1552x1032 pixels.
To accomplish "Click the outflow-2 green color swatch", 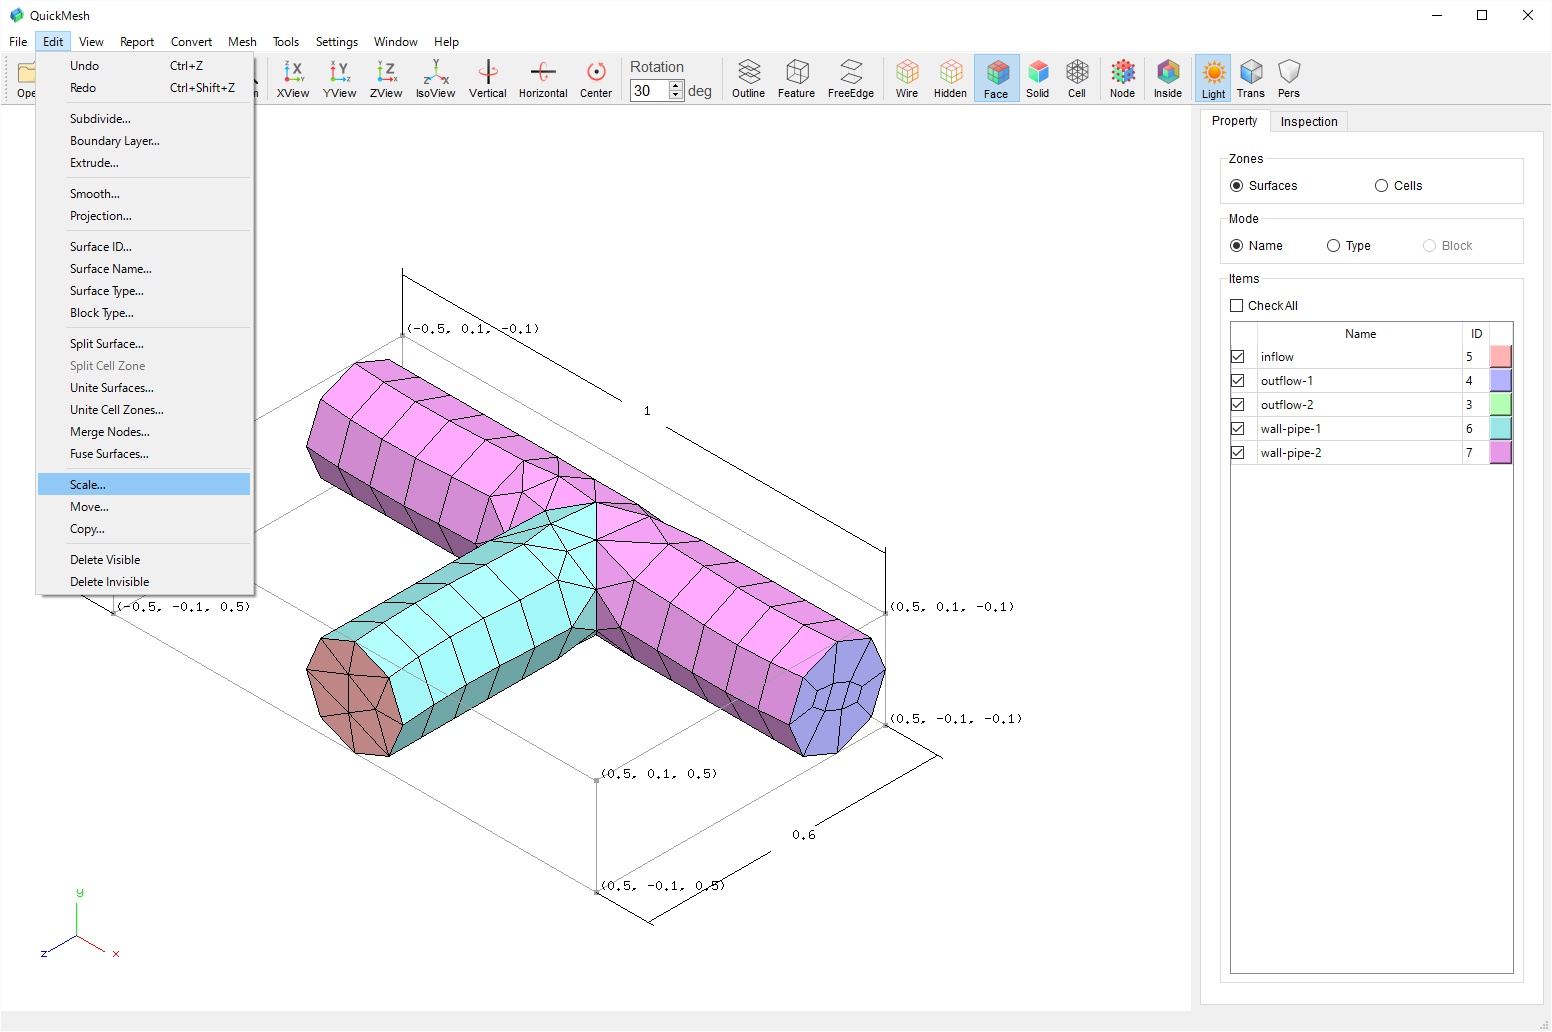I will pyautogui.click(x=1500, y=405).
